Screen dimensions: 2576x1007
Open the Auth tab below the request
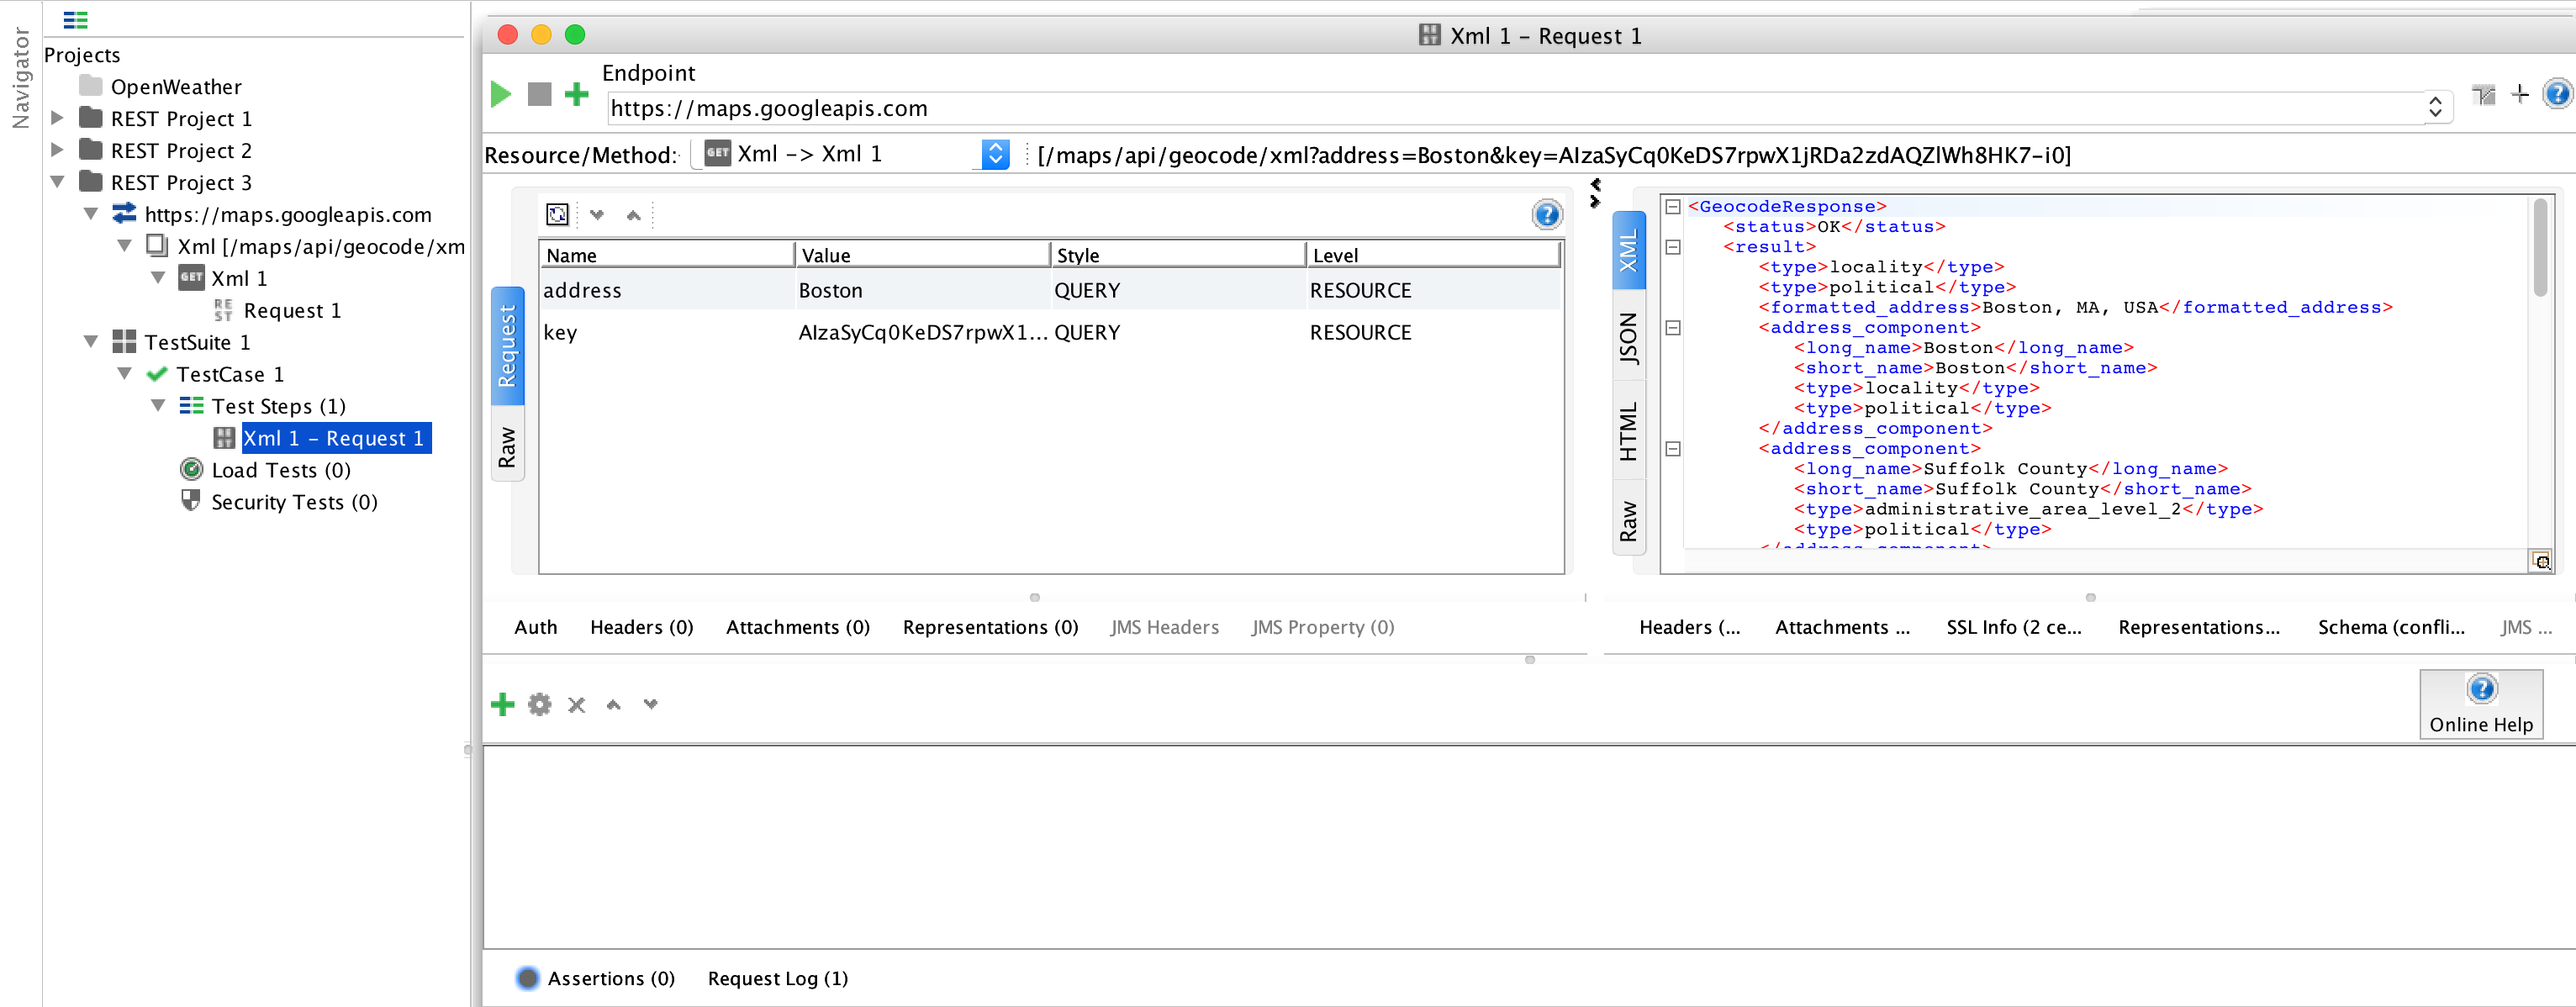pyautogui.click(x=535, y=627)
